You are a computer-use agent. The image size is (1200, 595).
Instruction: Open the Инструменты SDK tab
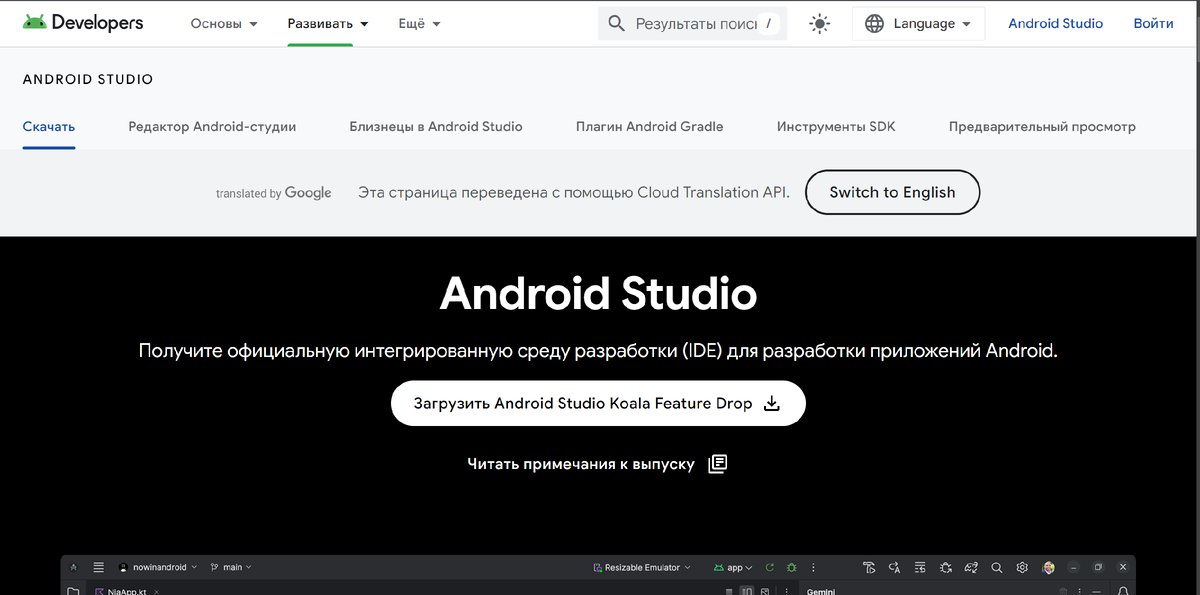pos(835,127)
